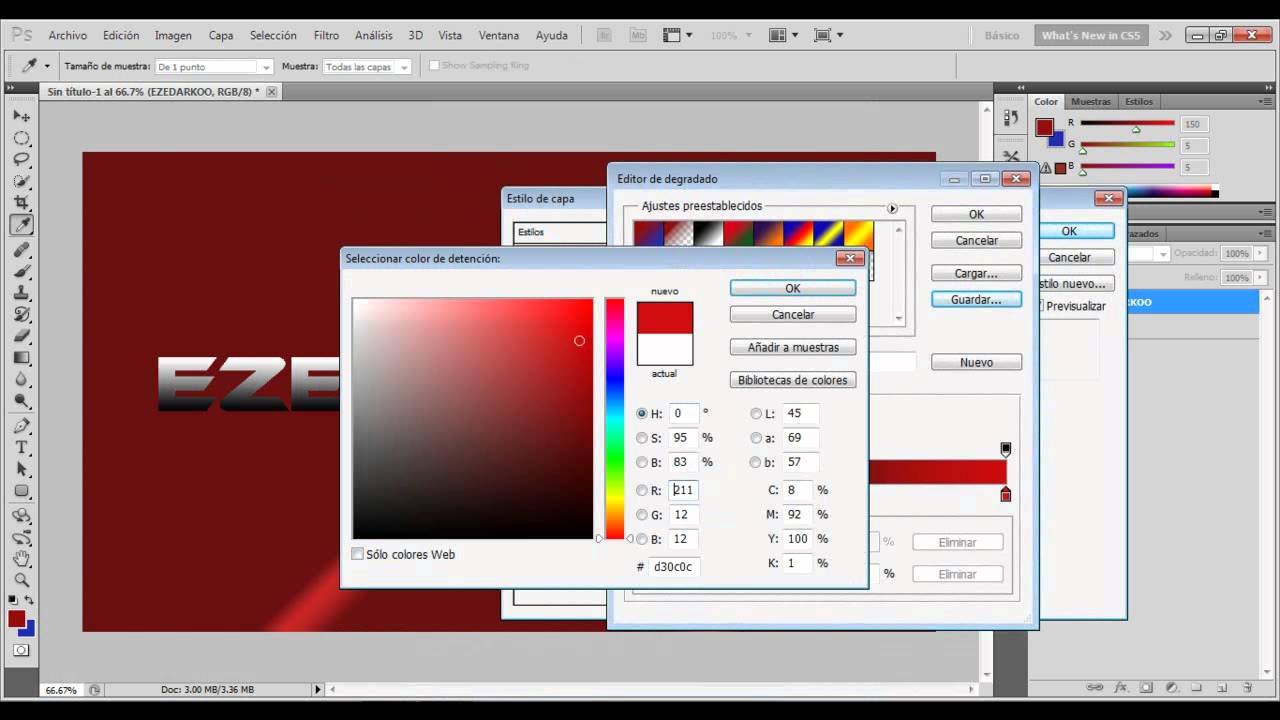The height and width of the screenshot is (720, 1280).
Task: Select the Blur tool
Action: 21,379
